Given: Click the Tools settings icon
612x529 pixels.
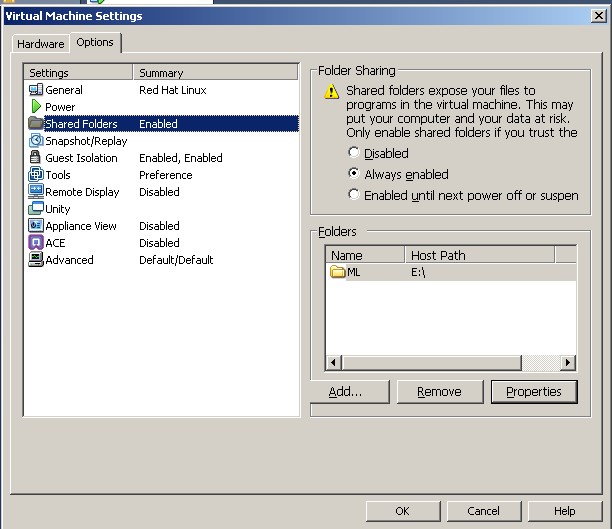Looking at the screenshot, I should tap(36, 175).
